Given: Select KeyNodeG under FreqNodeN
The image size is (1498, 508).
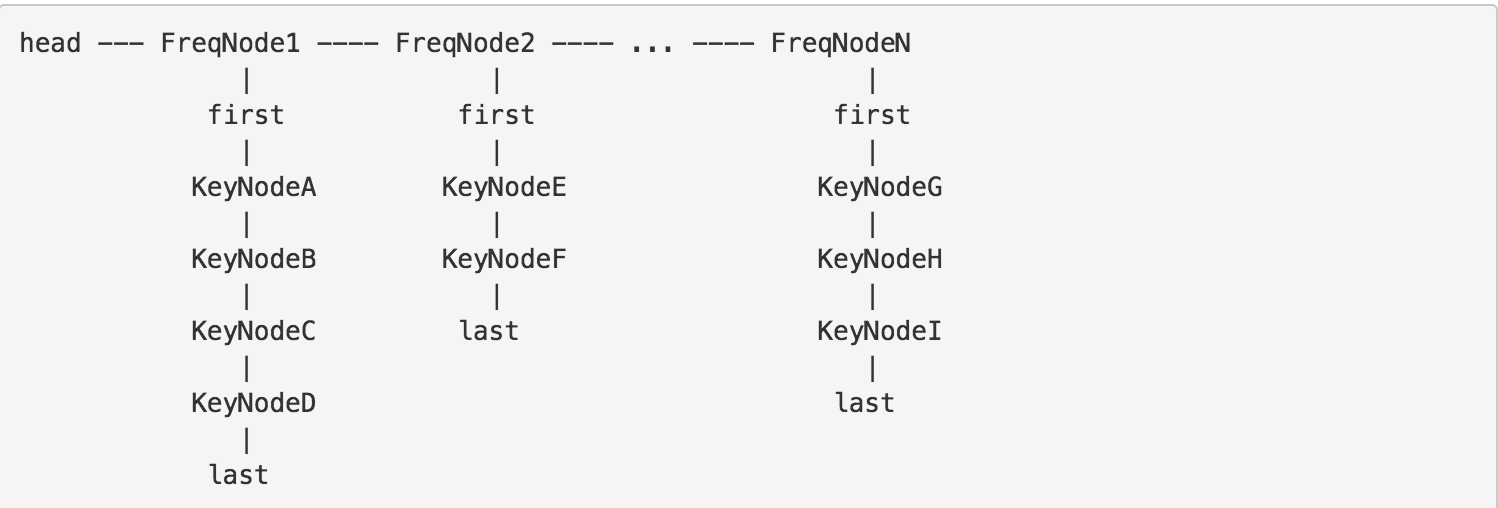Looking at the screenshot, I should pyautogui.click(x=880, y=188).
